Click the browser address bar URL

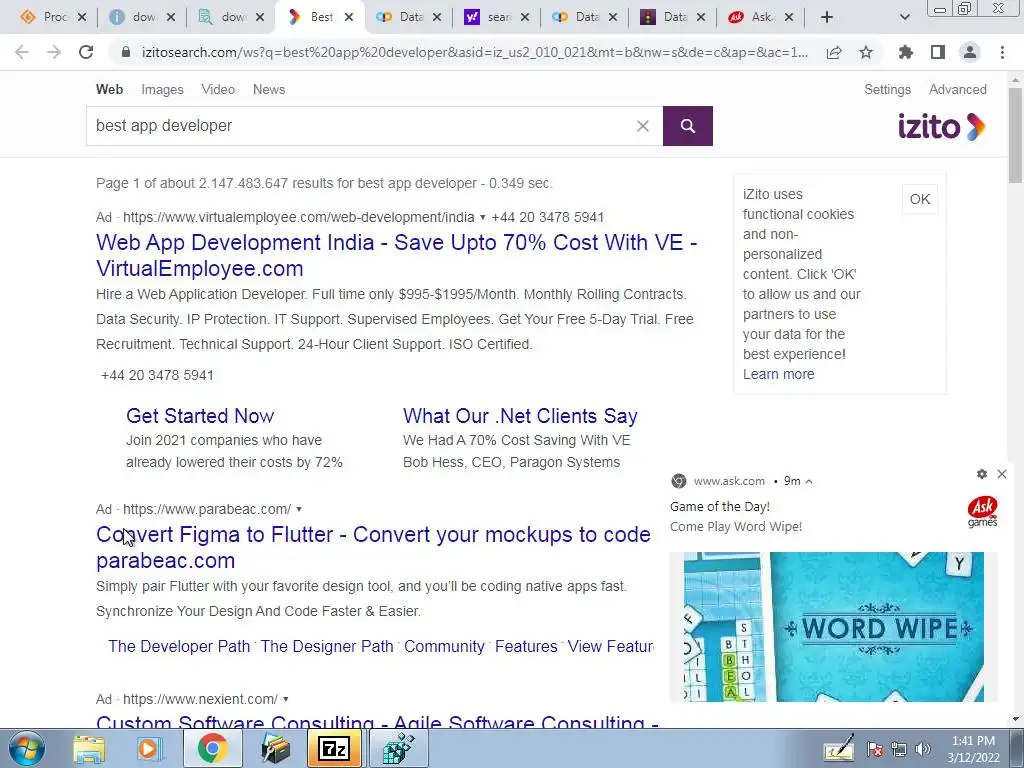475,52
